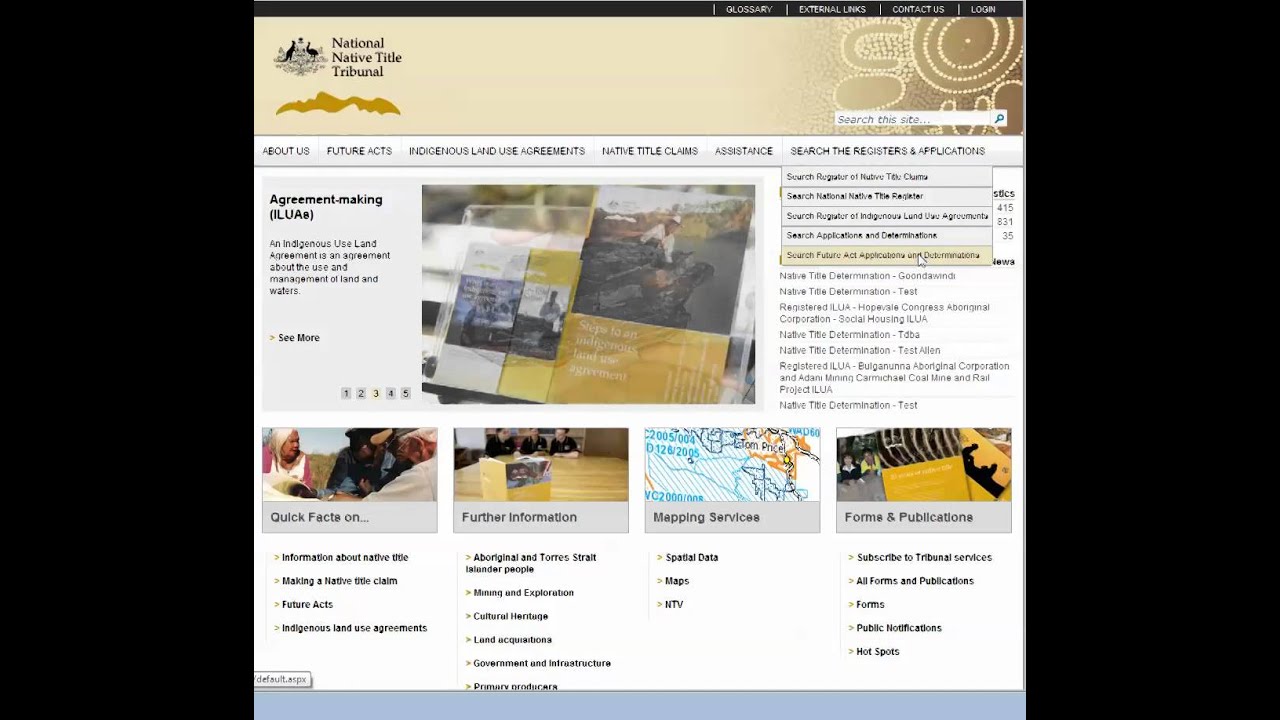Open Public Notifications link

[899, 628]
